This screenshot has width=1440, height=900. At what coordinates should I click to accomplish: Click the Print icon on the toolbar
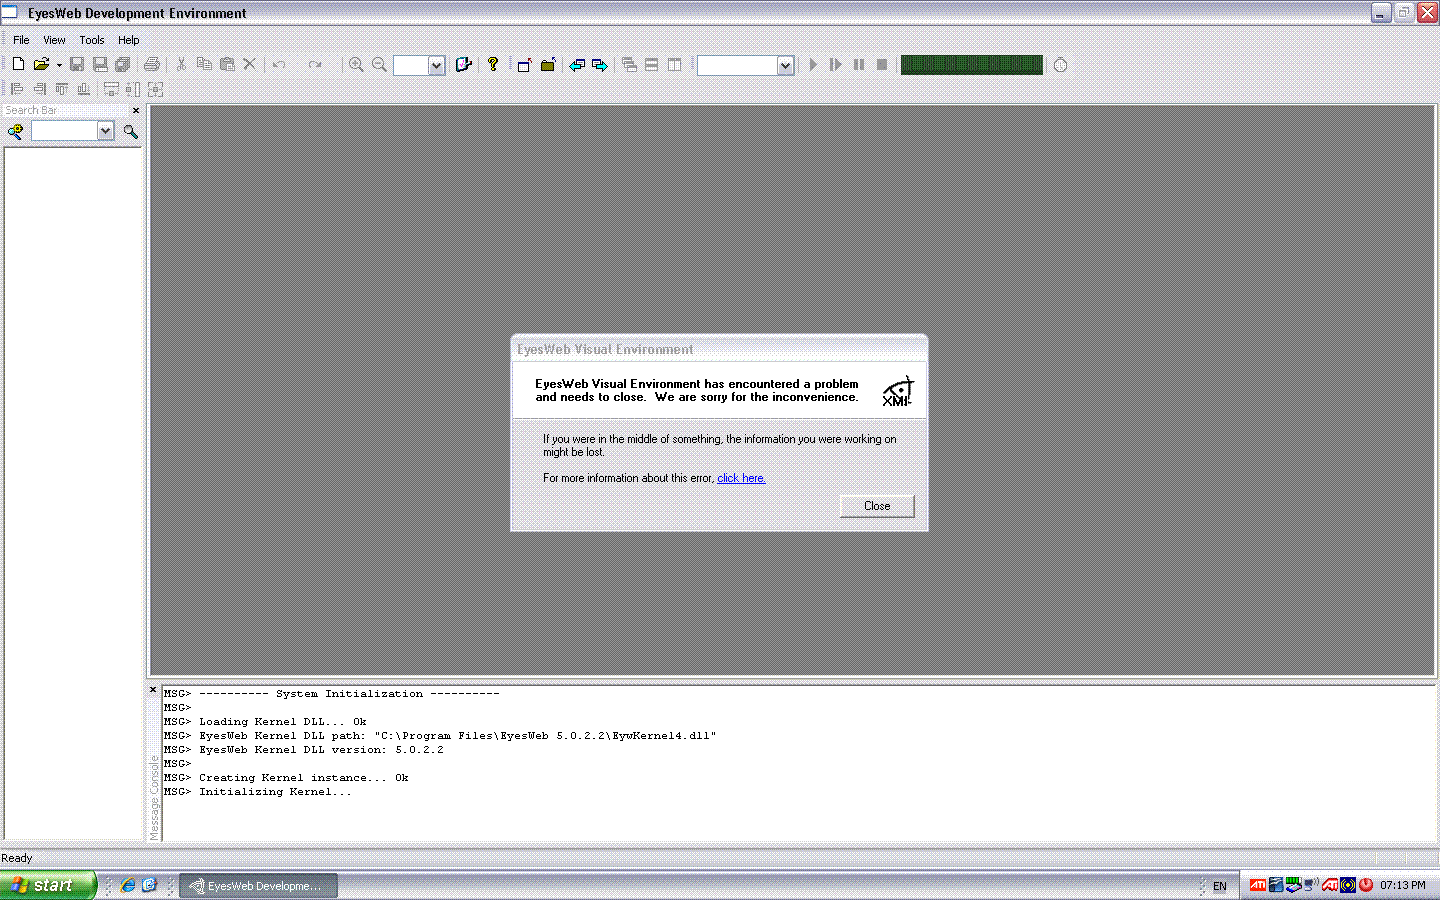pos(152,64)
